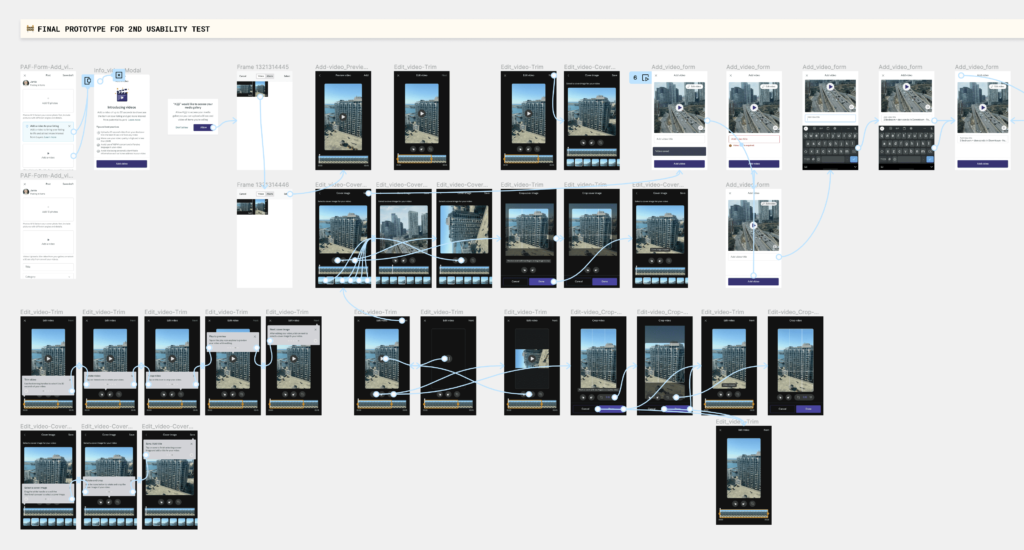Screen dimensions: 1024x550
Task: Click the trim timeline strip in Add-video_Preview frame
Action: [x=344, y=158]
